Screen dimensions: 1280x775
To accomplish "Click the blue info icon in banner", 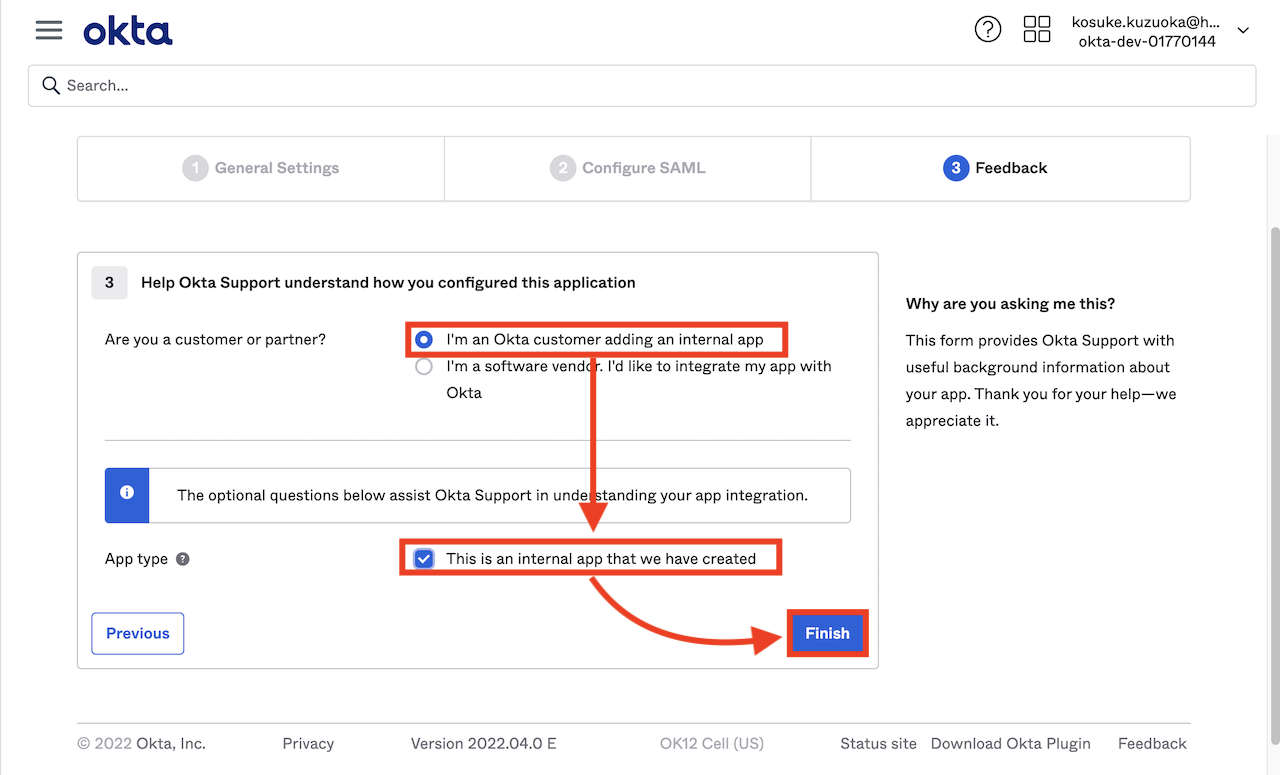I will [127, 493].
